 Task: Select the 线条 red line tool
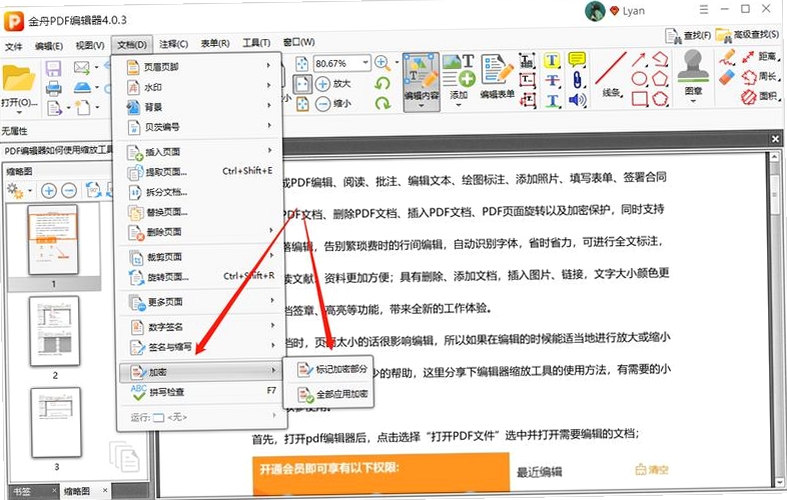pyautogui.click(x=611, y=74)
